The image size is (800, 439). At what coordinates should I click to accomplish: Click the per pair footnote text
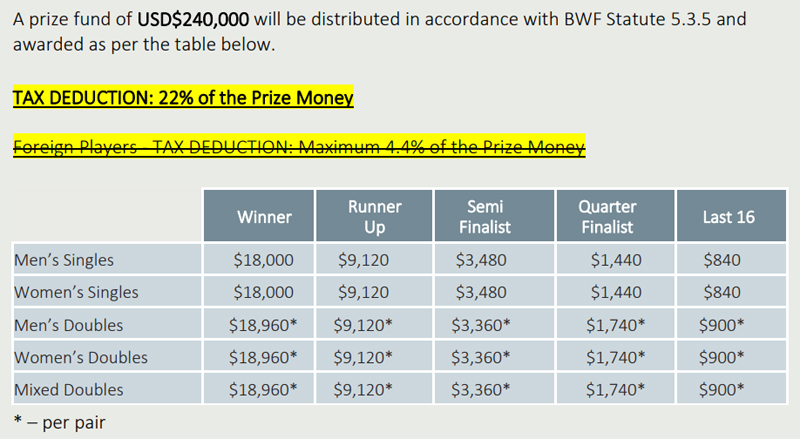pos(59,422)
